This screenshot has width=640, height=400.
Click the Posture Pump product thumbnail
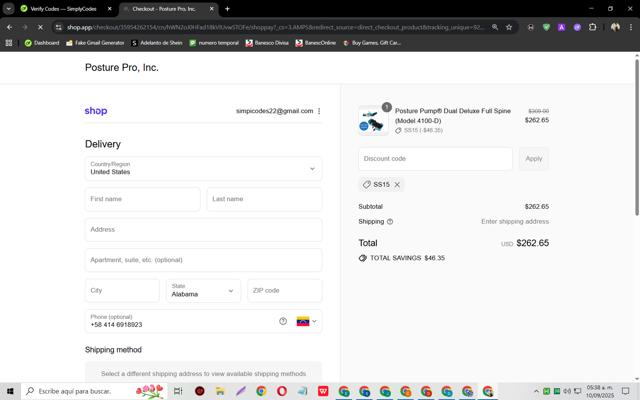(x=373, y=120)
